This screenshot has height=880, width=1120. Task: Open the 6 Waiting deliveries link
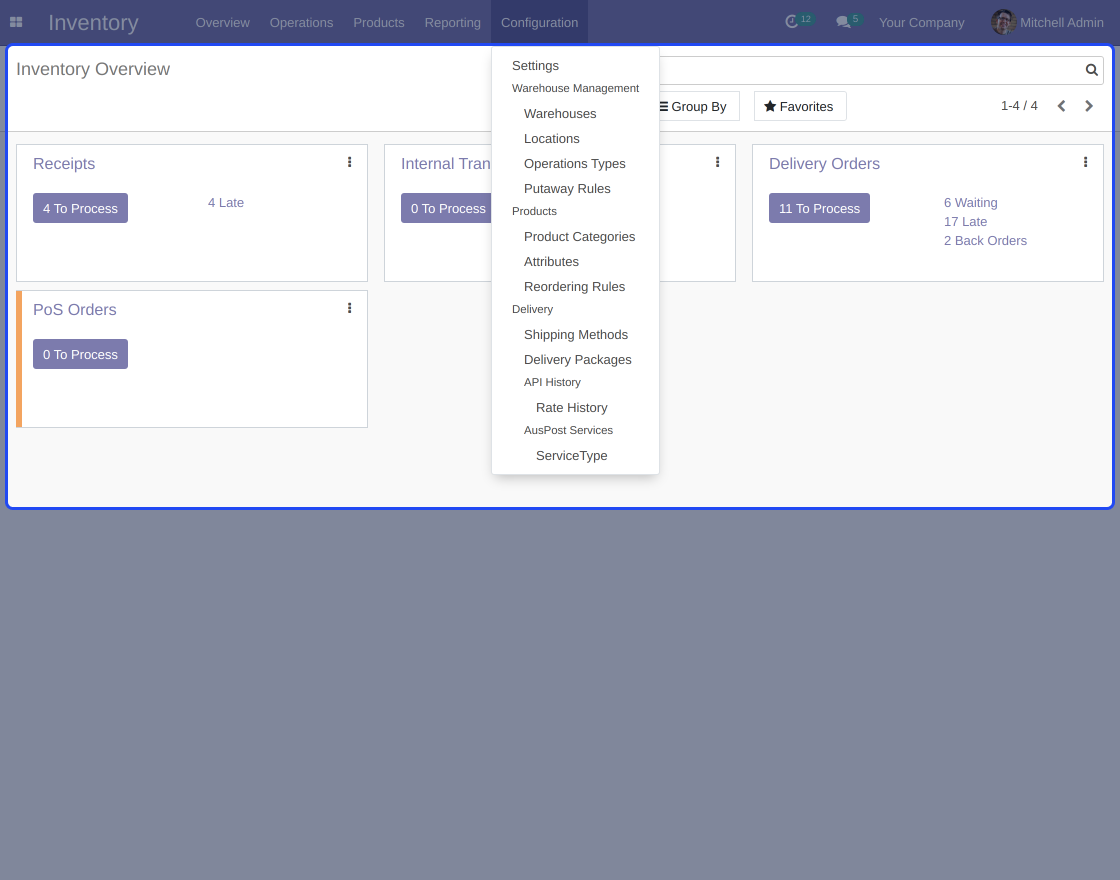click(970, 203)
